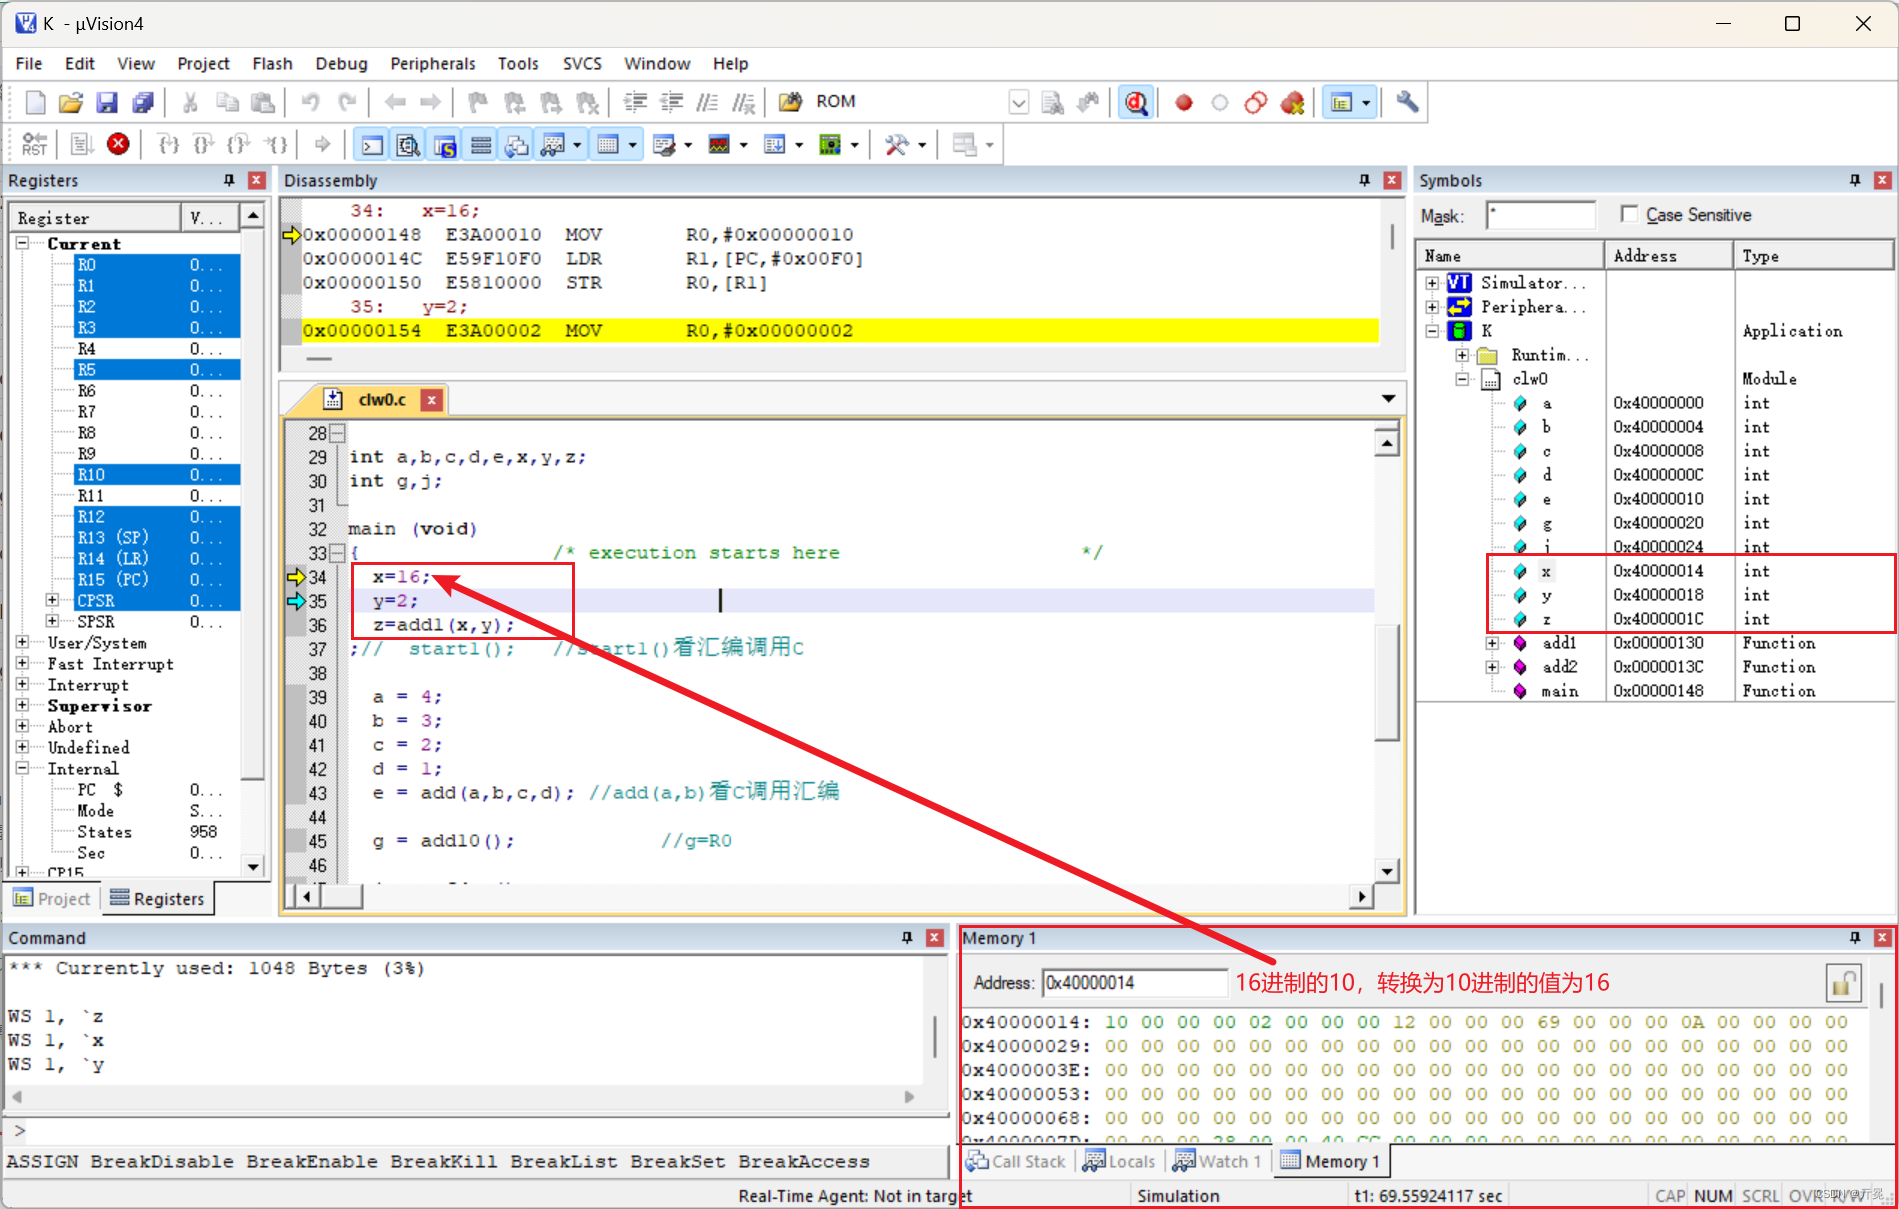Show the next statement arrow
The height and width of the screenshot is (1209, 1899).
coord(322,145)
